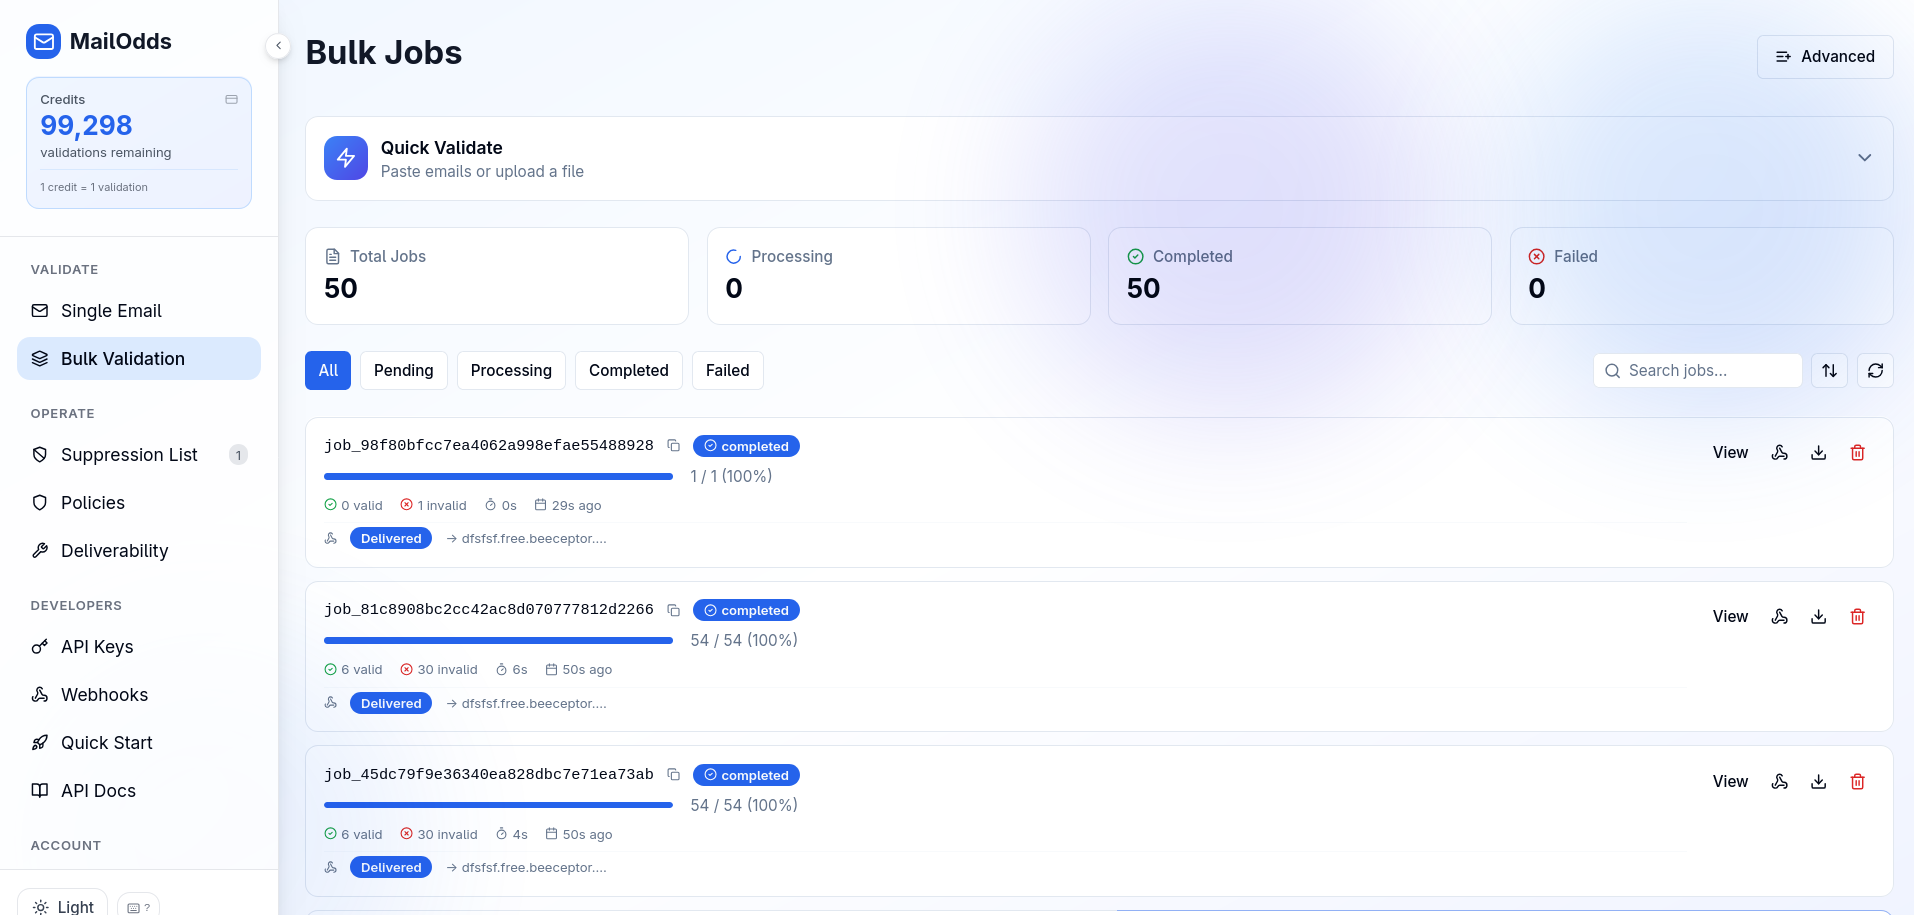Copy job ID job_45dc79f9e36340ea828dbc7e71ea73ab
Viewport: 1914px width, 915px height.
(674, 775)
